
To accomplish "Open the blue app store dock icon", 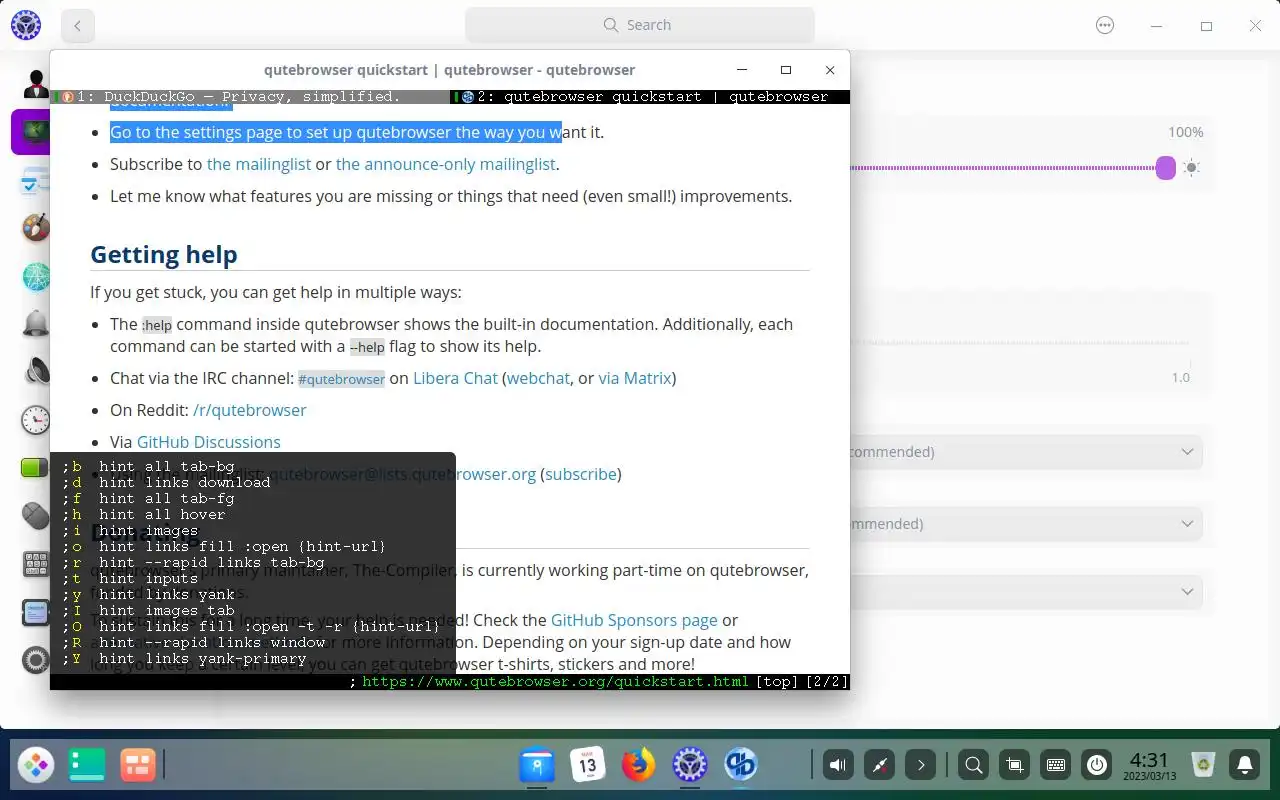I will coord(537,766).
